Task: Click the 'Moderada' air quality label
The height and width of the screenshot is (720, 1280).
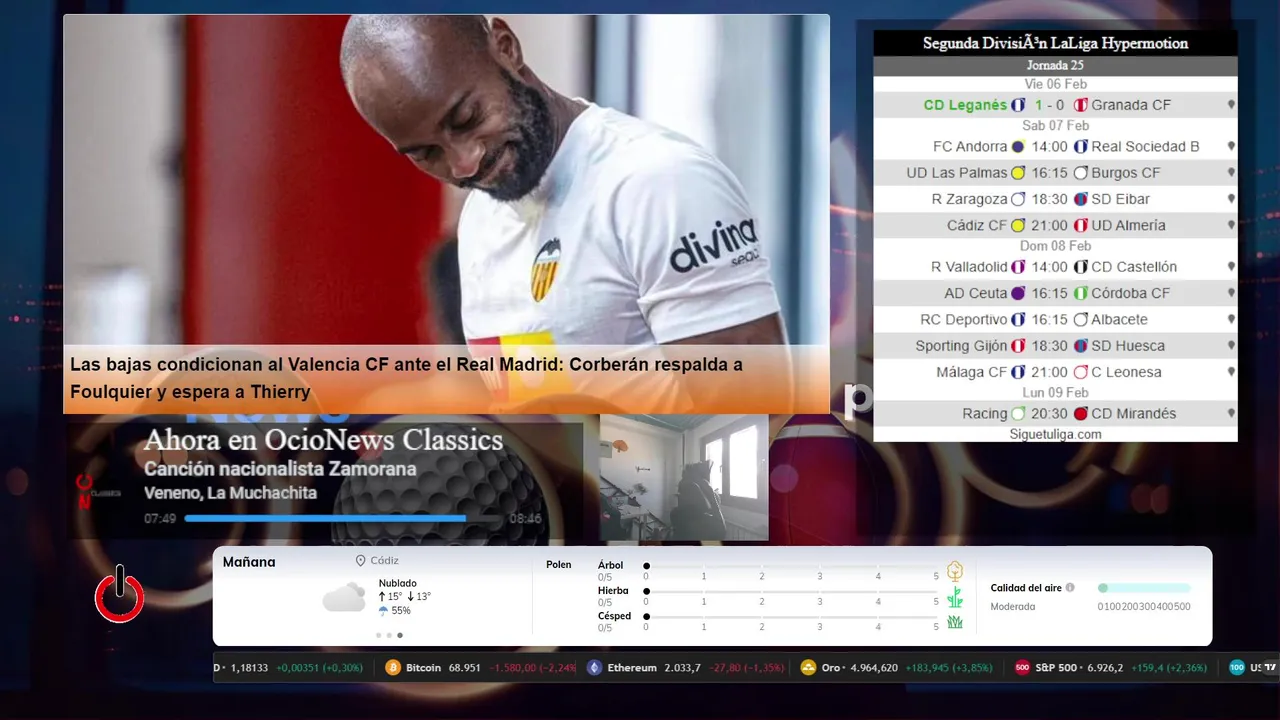Action: pyautogui.click(x=1013, y=607)
